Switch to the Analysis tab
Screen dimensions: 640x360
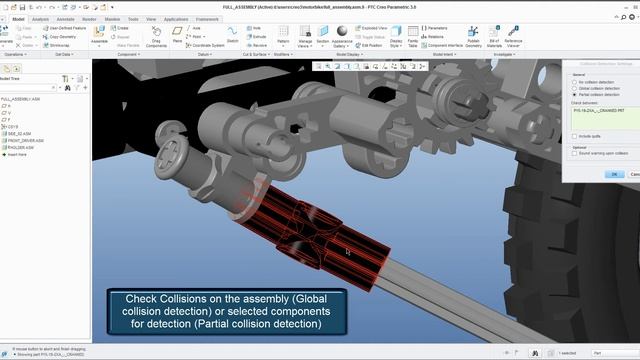coord(40,19)
